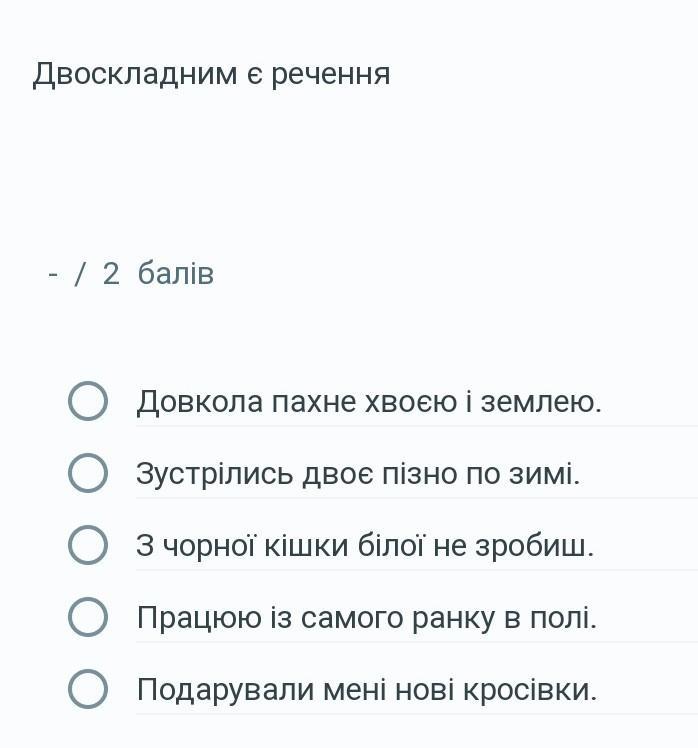Mark the radio button for "З чорної кішки білої не зробиш"
The height and width of the screenshot is (748, 698).
(88, 546)
